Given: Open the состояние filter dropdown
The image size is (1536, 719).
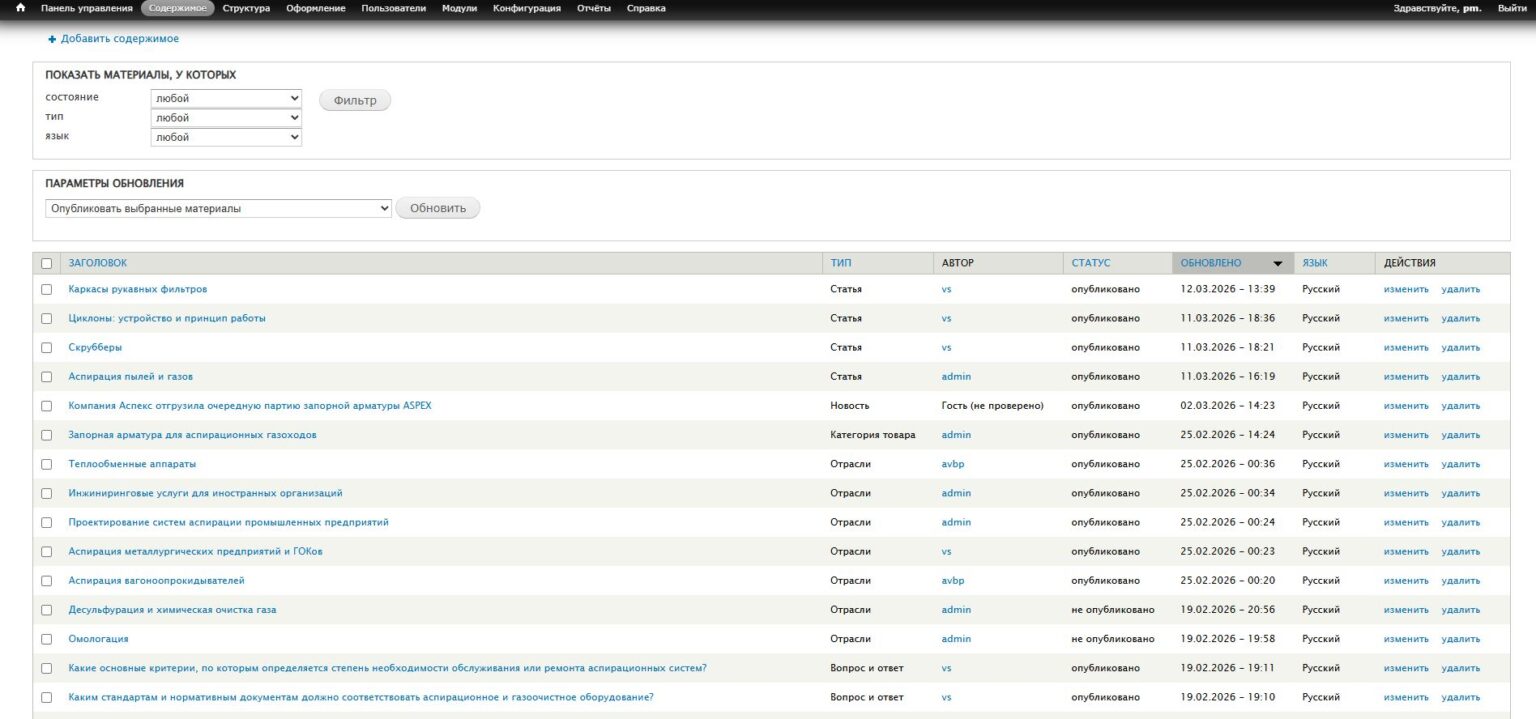Looking at the screenshot, I should point(226,98).
